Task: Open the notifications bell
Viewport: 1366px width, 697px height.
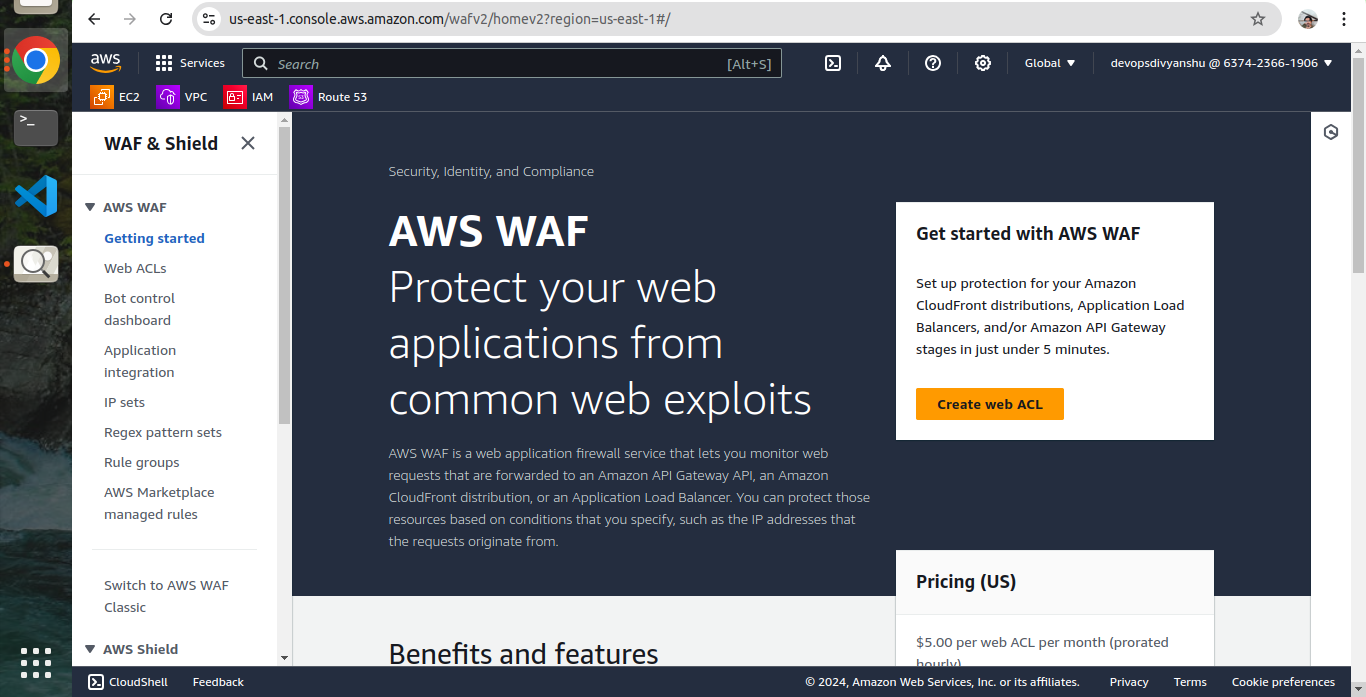Action: (882, 63)
